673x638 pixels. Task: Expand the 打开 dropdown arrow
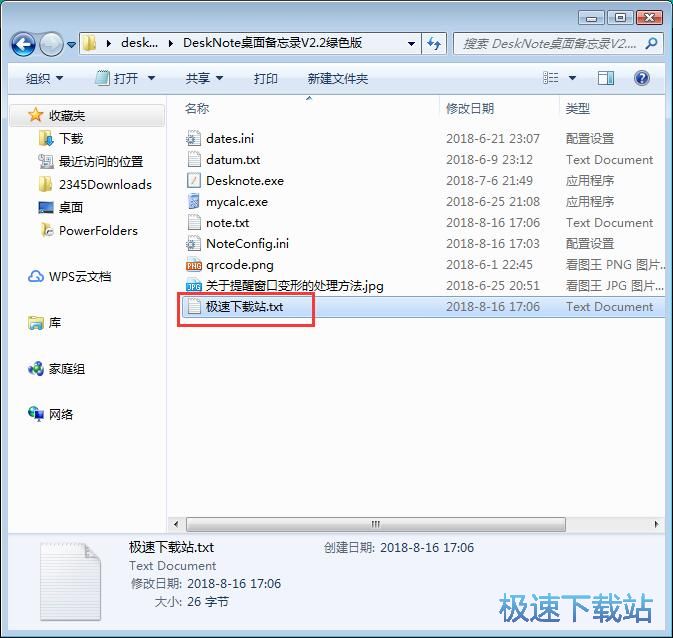click(x=151, y=79)
